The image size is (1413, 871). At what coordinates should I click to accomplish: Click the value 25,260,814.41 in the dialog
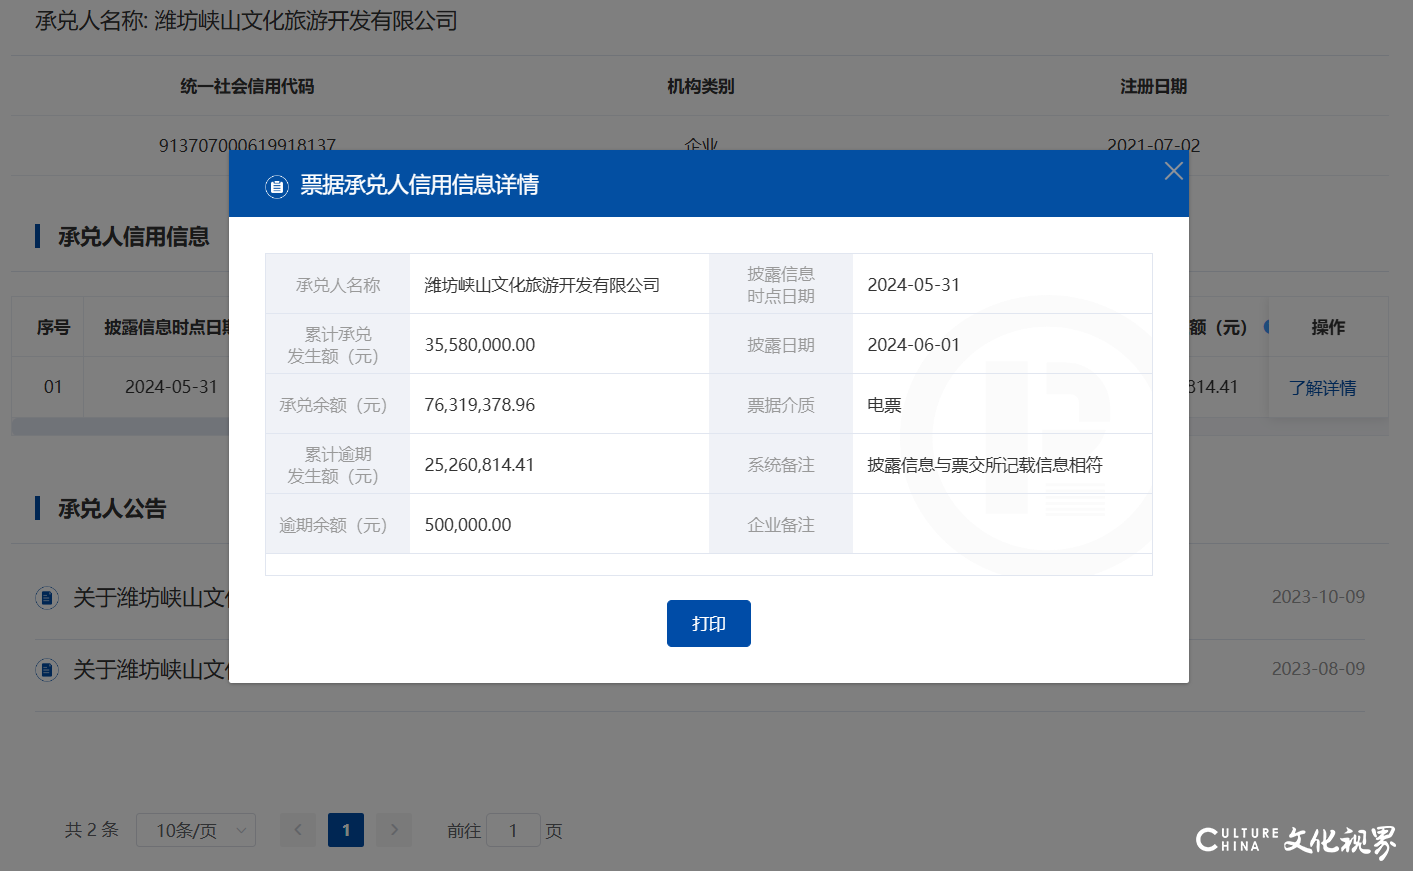point(479,465)
